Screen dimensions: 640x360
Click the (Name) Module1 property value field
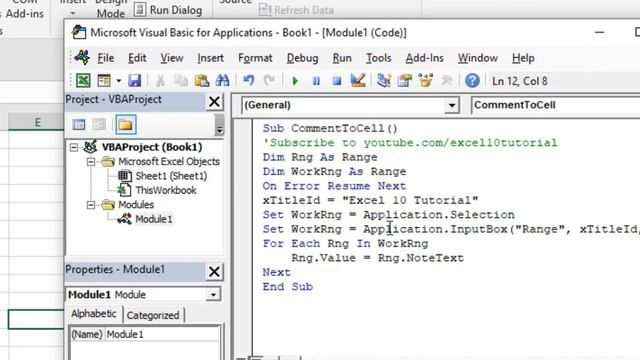point(162,334)
